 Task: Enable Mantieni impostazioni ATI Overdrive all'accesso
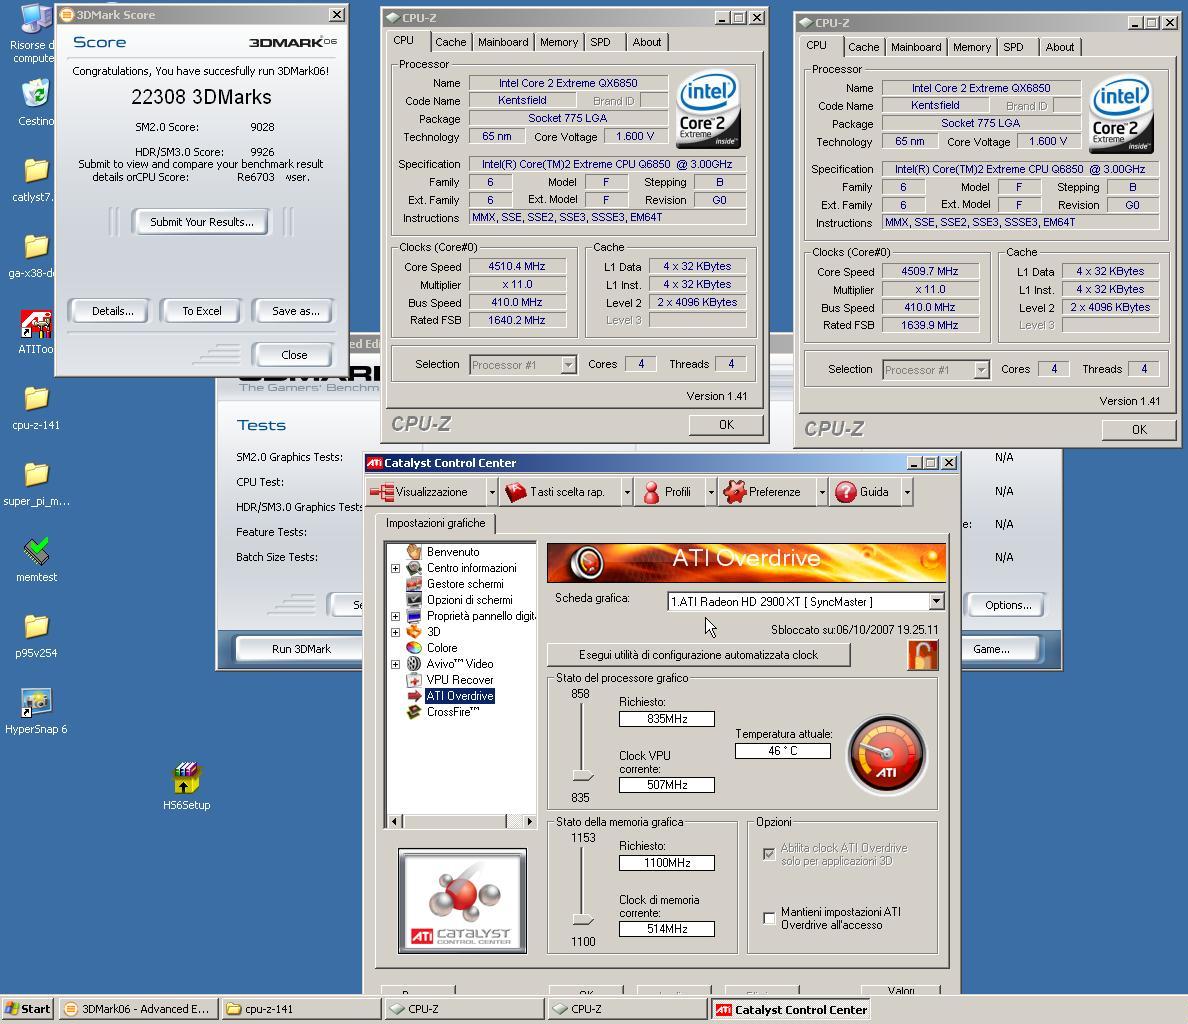(x=769, y=918)
